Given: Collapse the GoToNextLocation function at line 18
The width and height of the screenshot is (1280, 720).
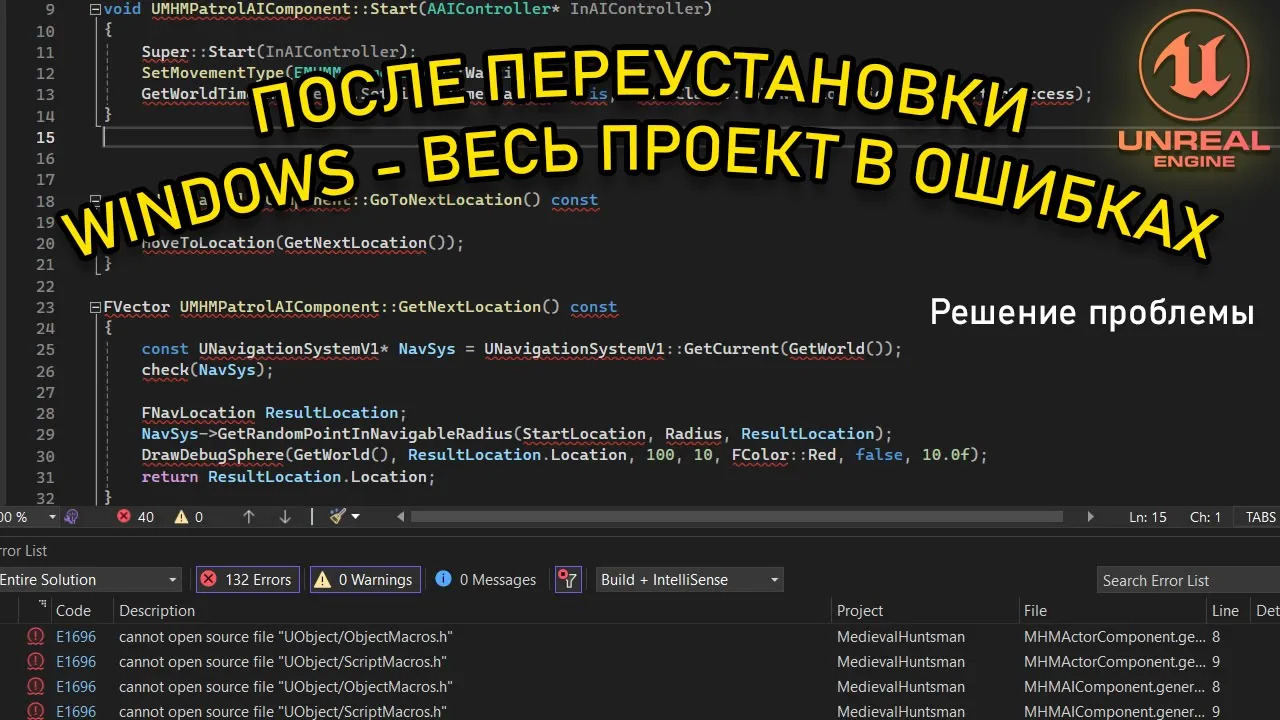Looking at the screenshot, I should [x=95, y=200].
